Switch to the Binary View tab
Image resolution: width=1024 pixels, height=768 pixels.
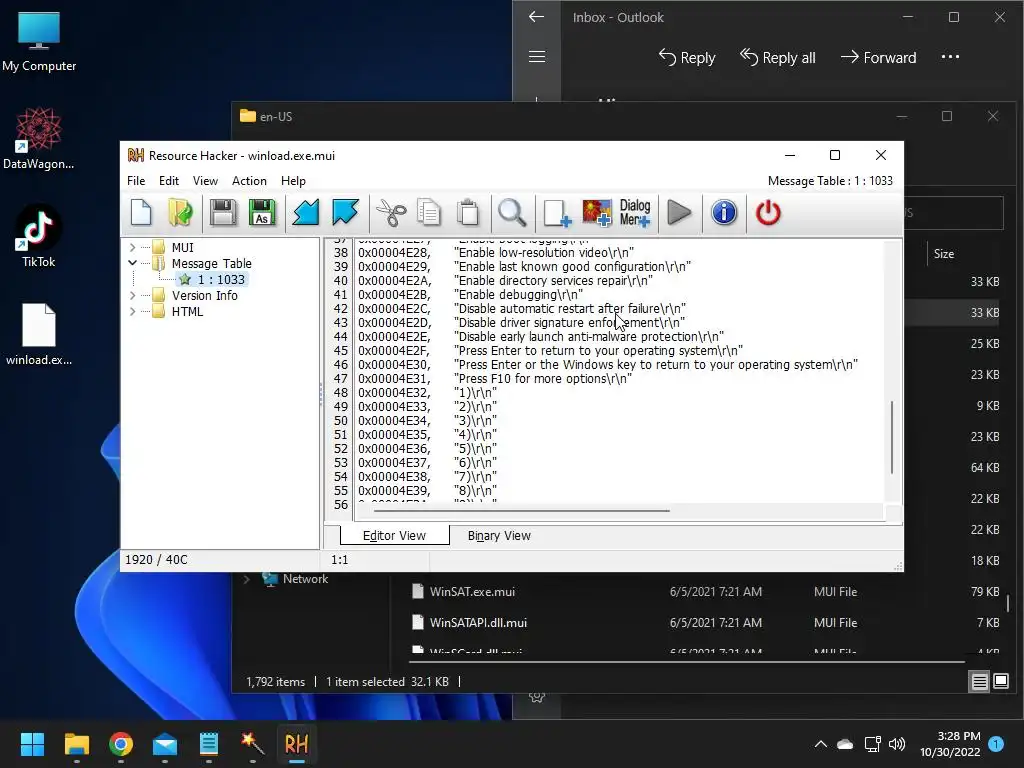tap(499, 536)
